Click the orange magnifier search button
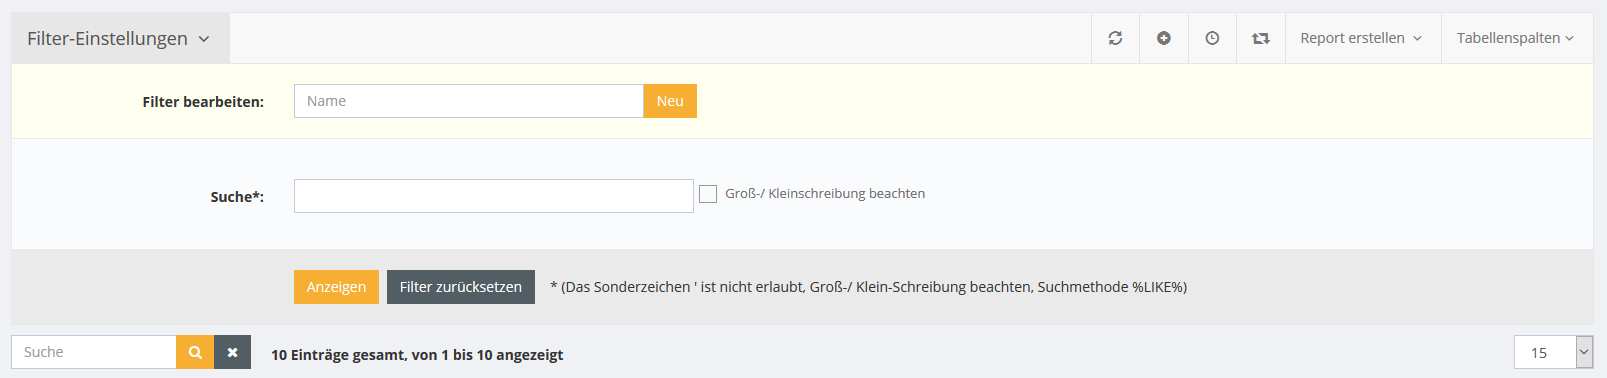 tap(195, 352)
